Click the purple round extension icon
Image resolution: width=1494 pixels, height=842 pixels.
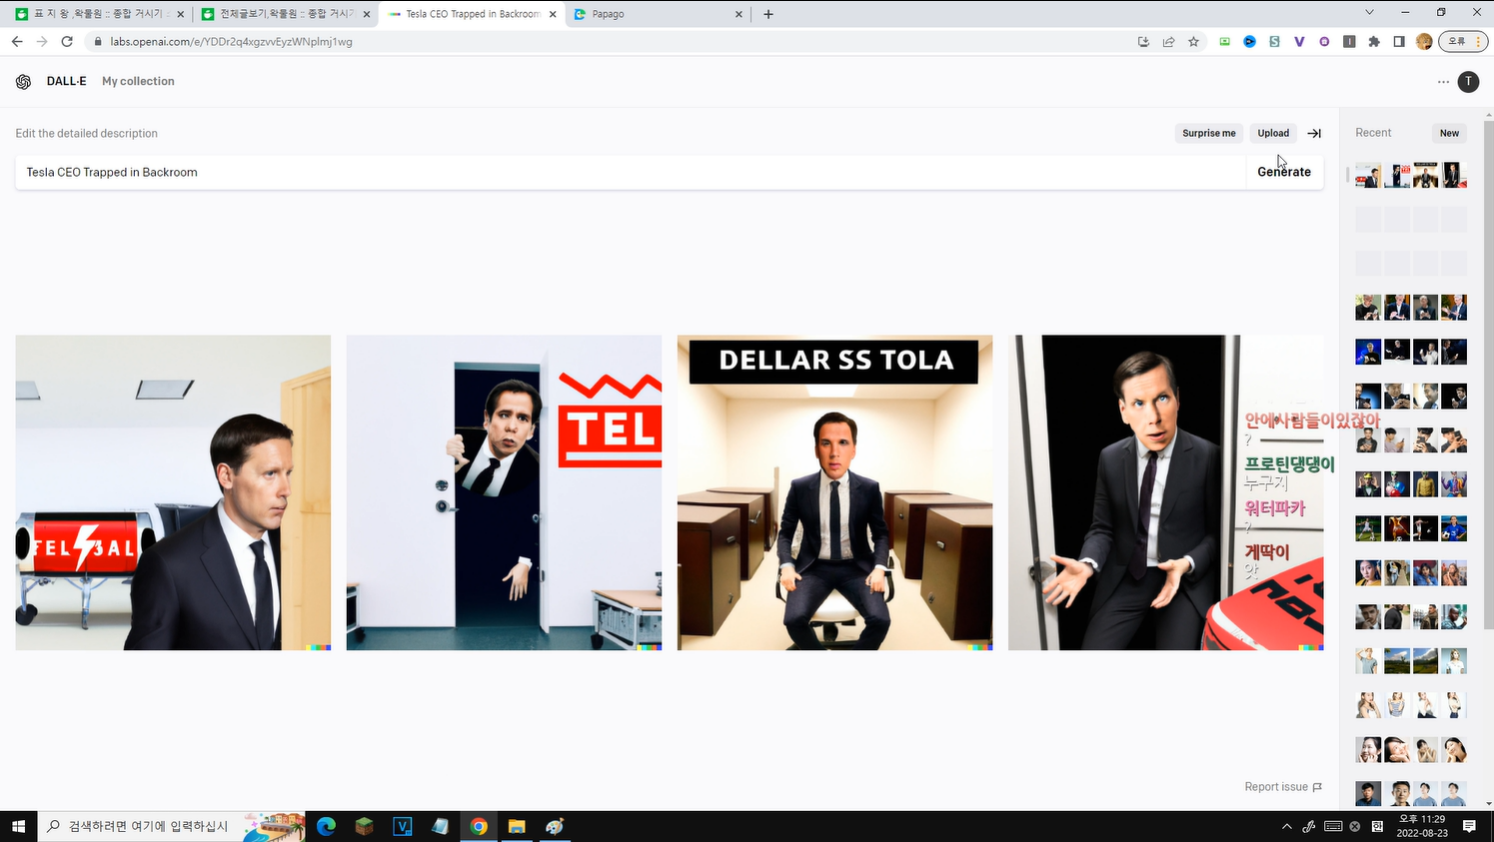(x=1324, y=42)
